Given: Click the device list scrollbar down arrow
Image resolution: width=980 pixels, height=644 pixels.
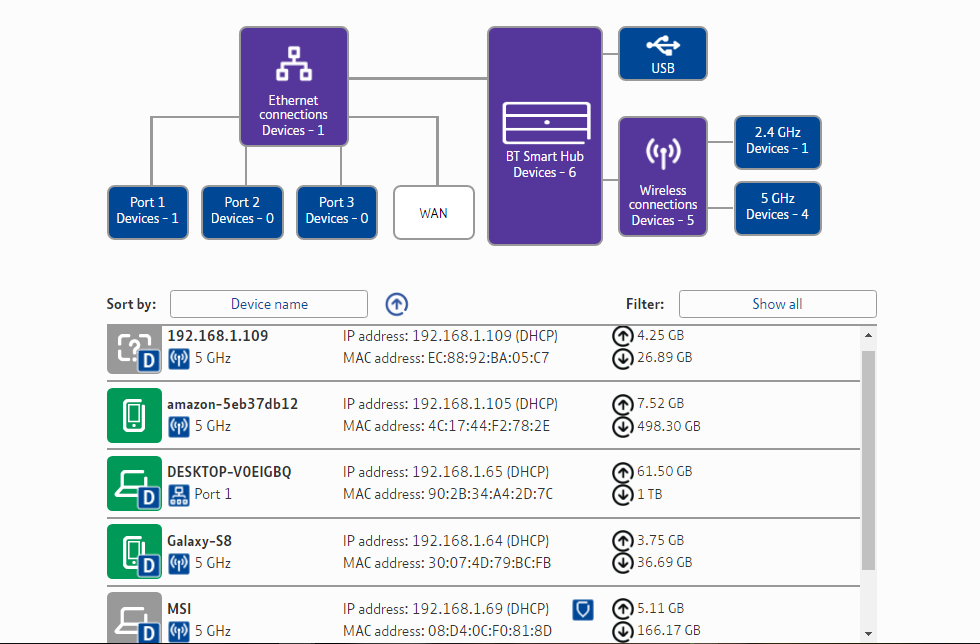Looking at the screenshot, I should [x=867, y=632].
